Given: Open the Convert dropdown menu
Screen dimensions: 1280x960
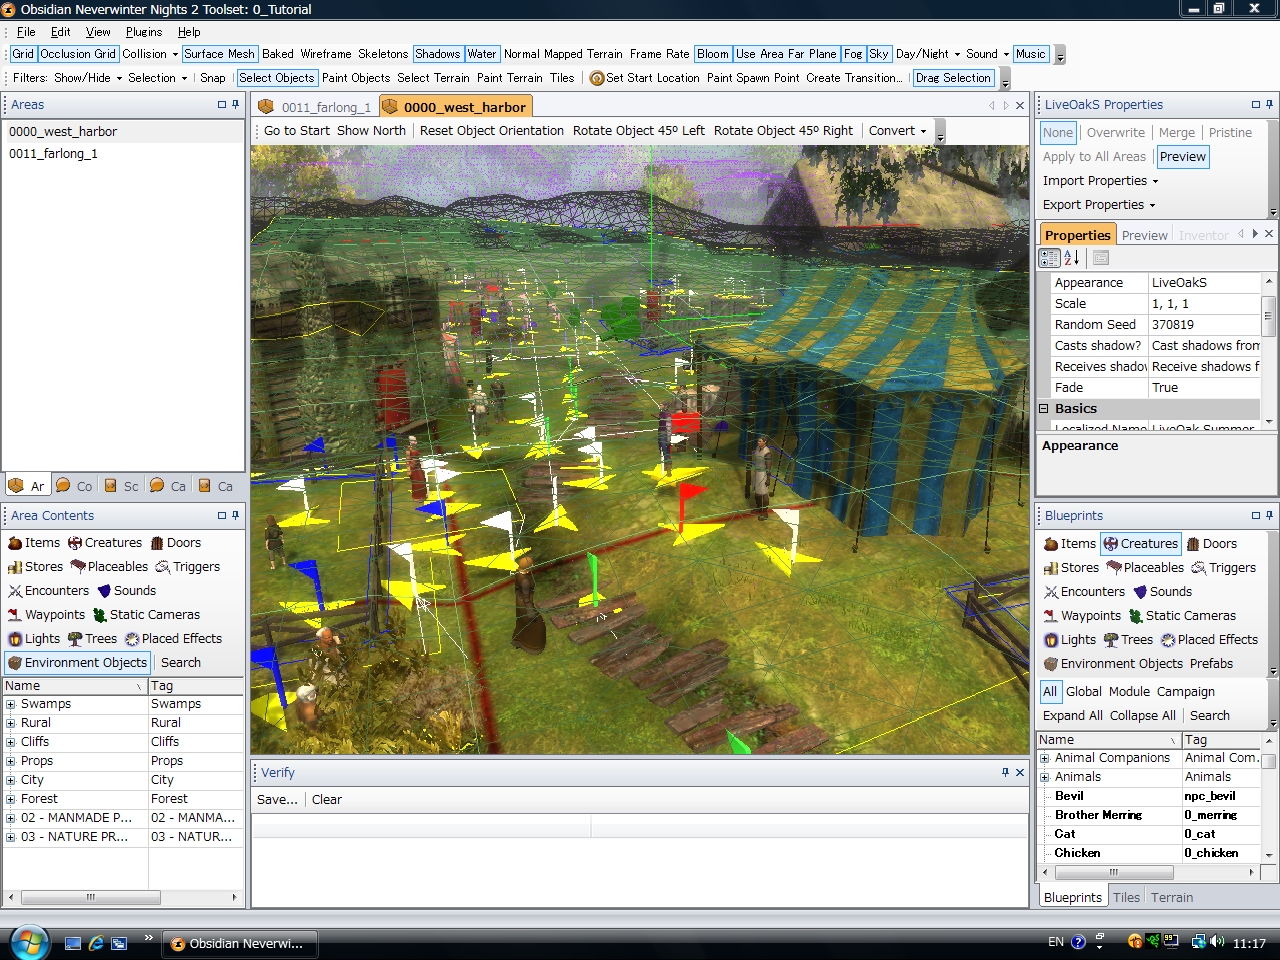Looking at the screenshot, I should pos(897,131).
